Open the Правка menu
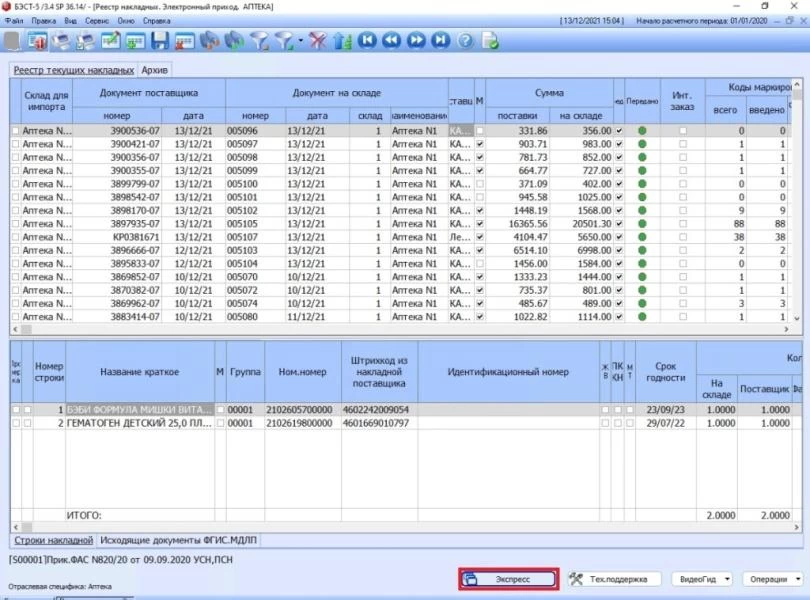The width and height of the screenshot is (810, 600). (43, 21)
